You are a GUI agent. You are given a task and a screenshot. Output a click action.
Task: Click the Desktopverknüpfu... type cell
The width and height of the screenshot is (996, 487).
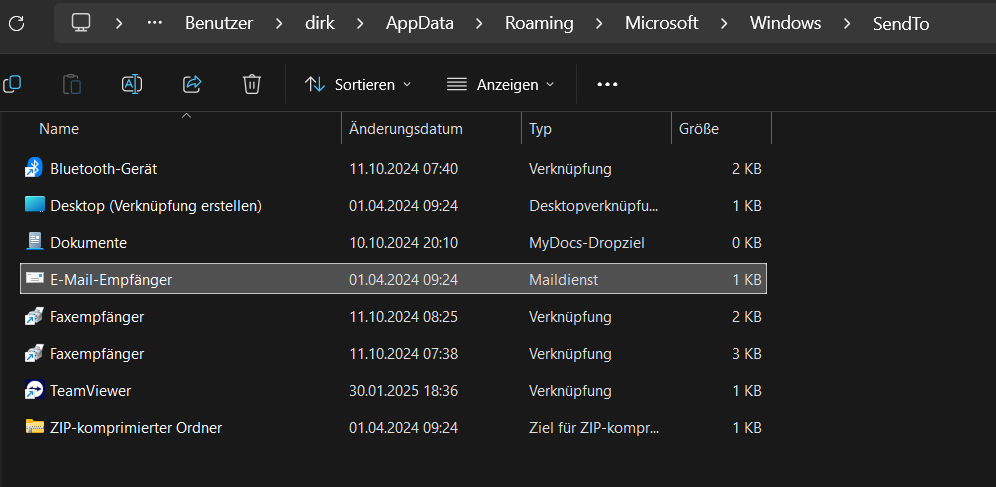click(594, 206)
